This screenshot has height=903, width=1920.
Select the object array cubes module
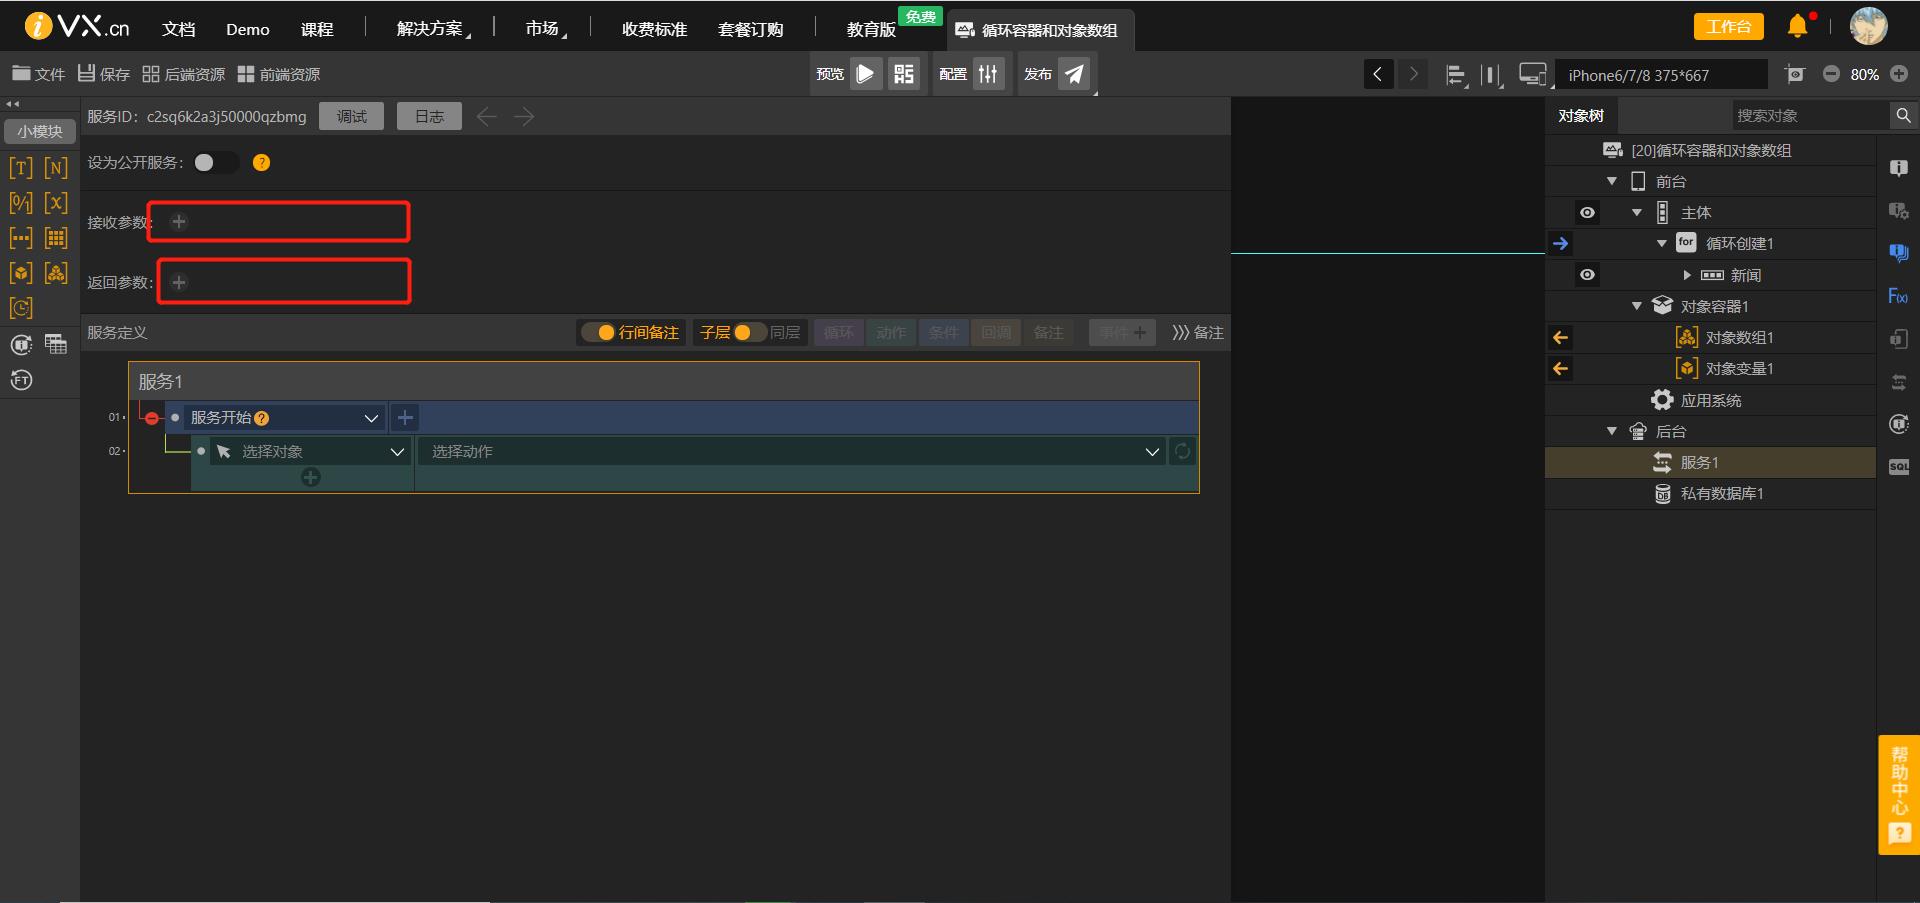56,273
